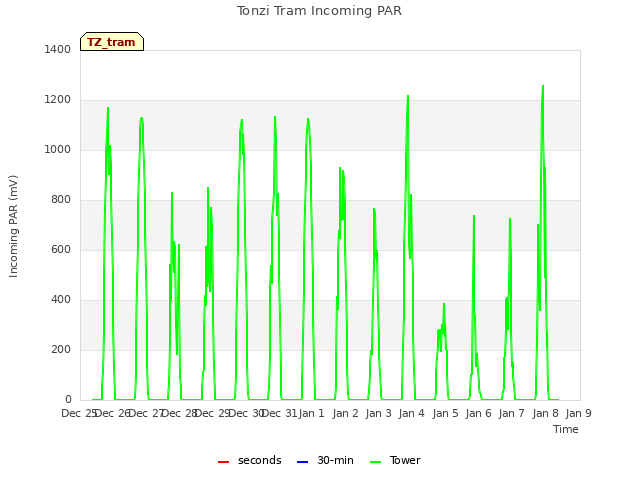The height and width of the screenshot is (480, 640).
Task: Click the Jan 9 x-axis date label
Action: 578,413
